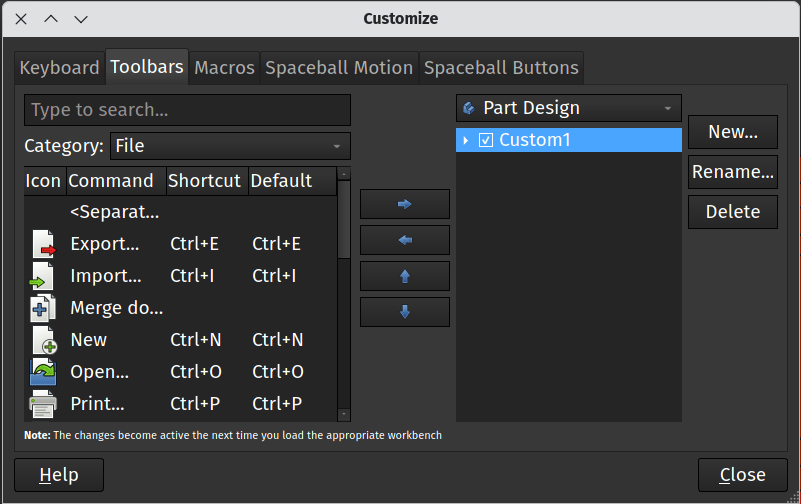The height and width of the screenshot is (504, 801).
Task: Select the Open file icon
Action: (x=43, y=372)
